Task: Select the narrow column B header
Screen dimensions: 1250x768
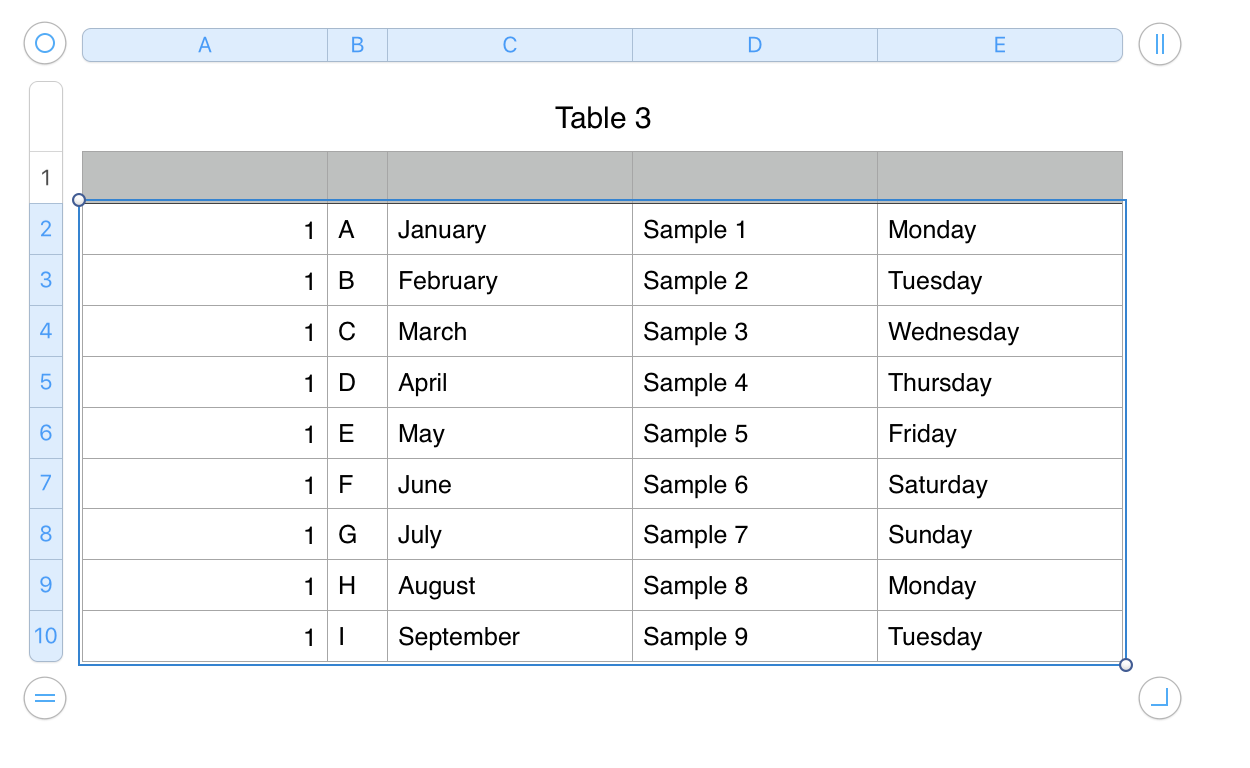Action: [x=357, y=45]
